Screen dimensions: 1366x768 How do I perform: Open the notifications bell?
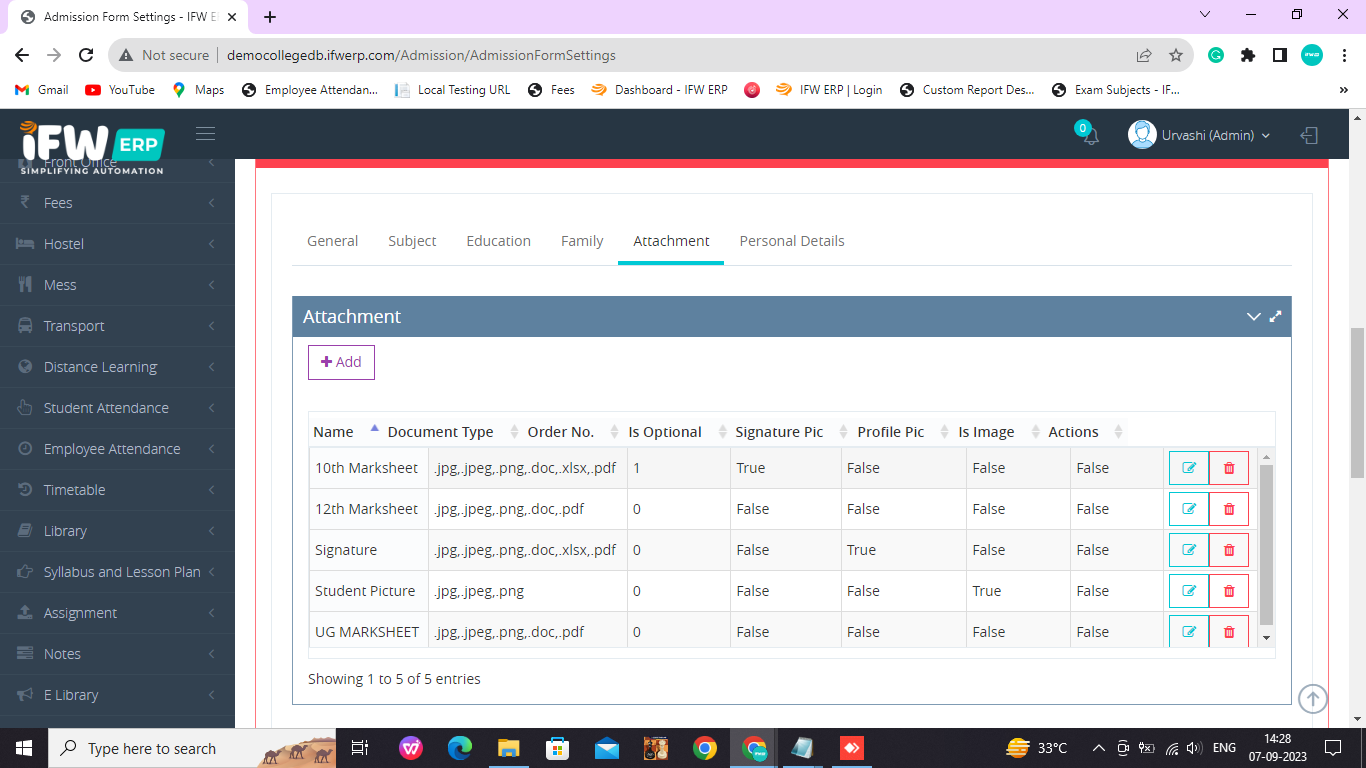tap(1090, 135)
